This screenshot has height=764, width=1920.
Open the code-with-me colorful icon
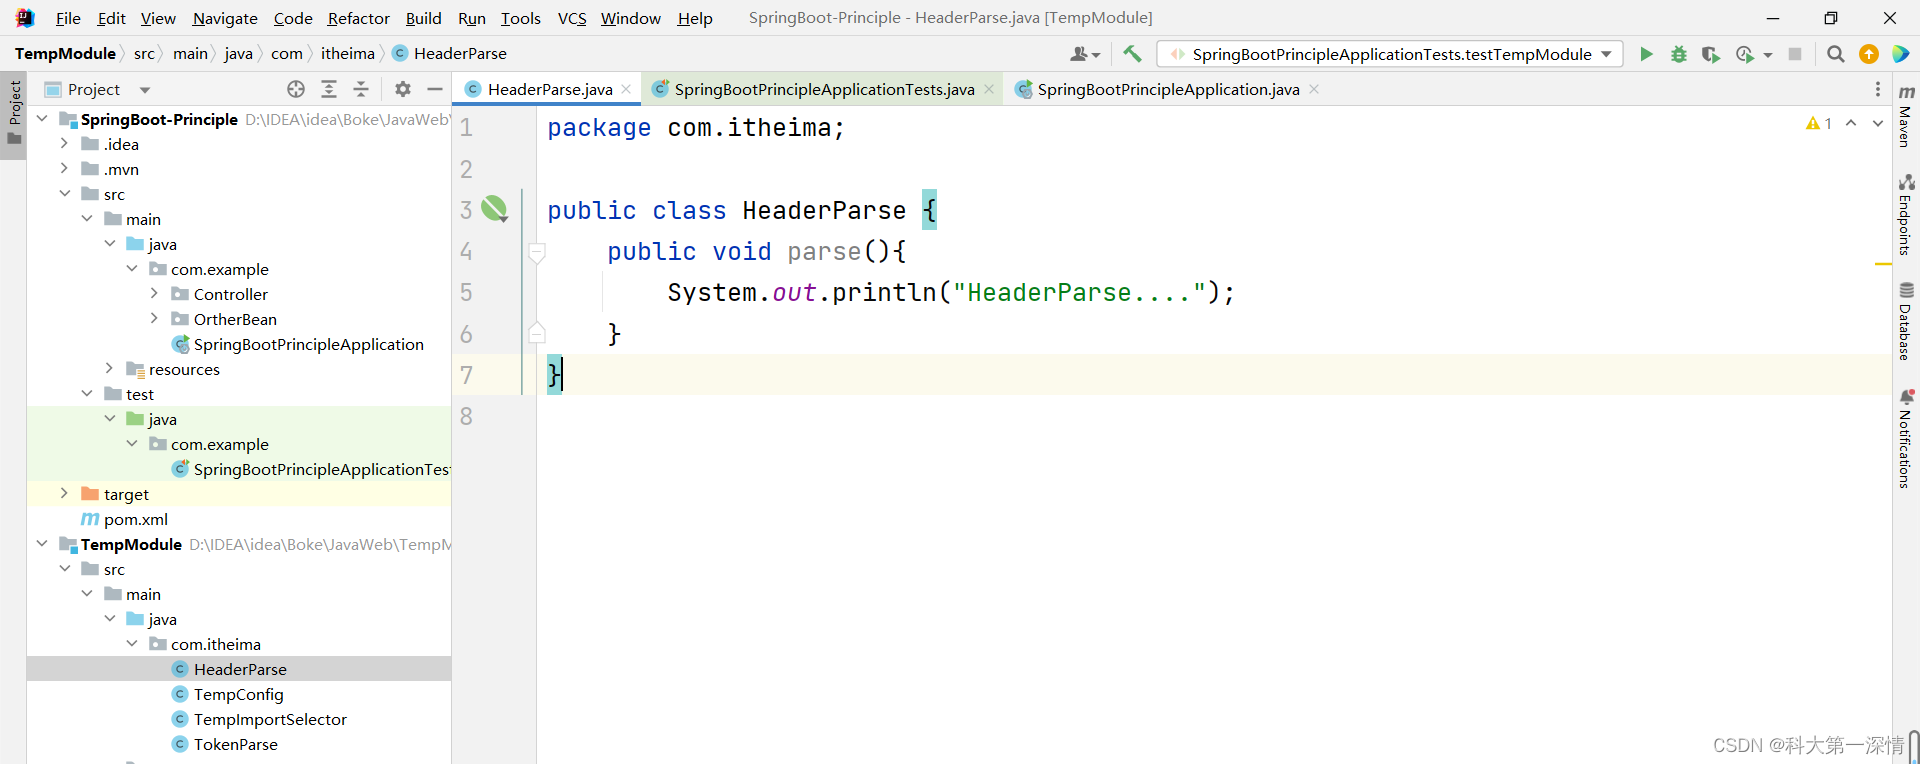point(1901,54)
